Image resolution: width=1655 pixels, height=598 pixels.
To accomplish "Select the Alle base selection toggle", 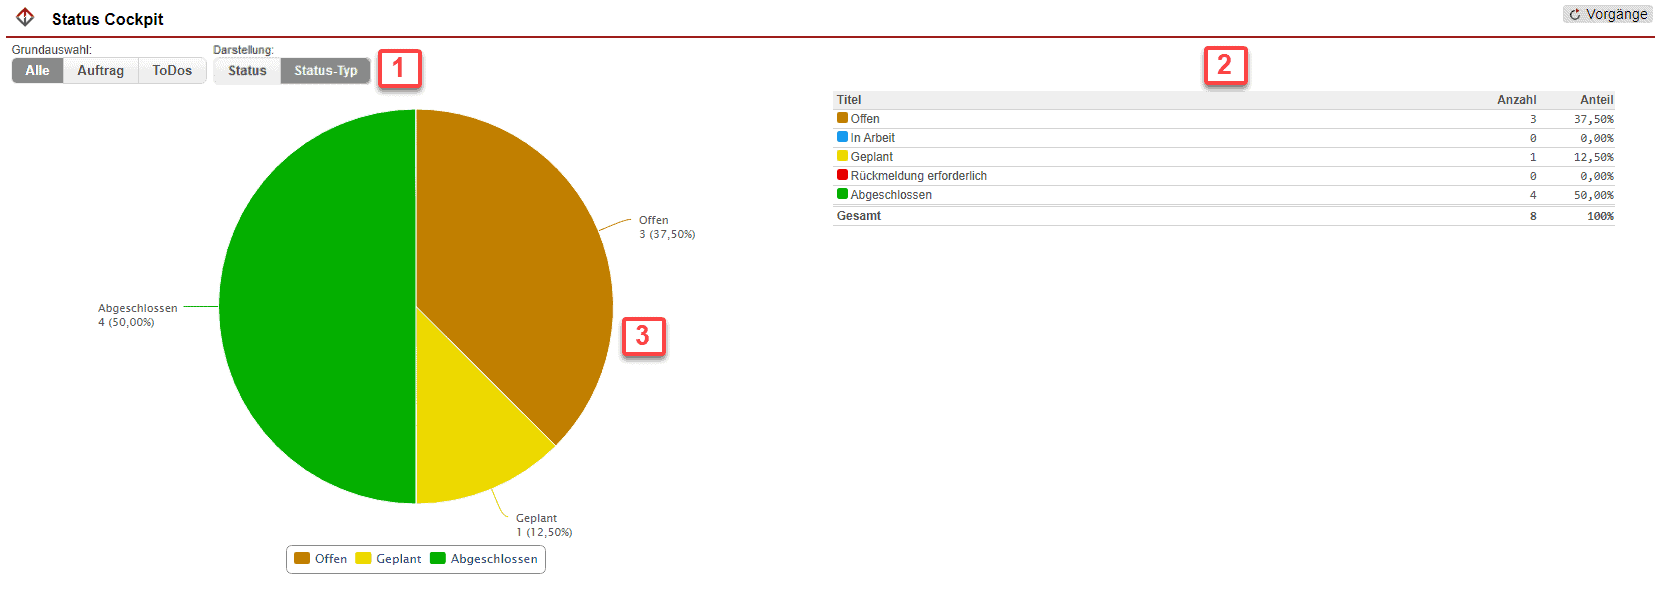I will pyautogui.click(x=37, y=71).
